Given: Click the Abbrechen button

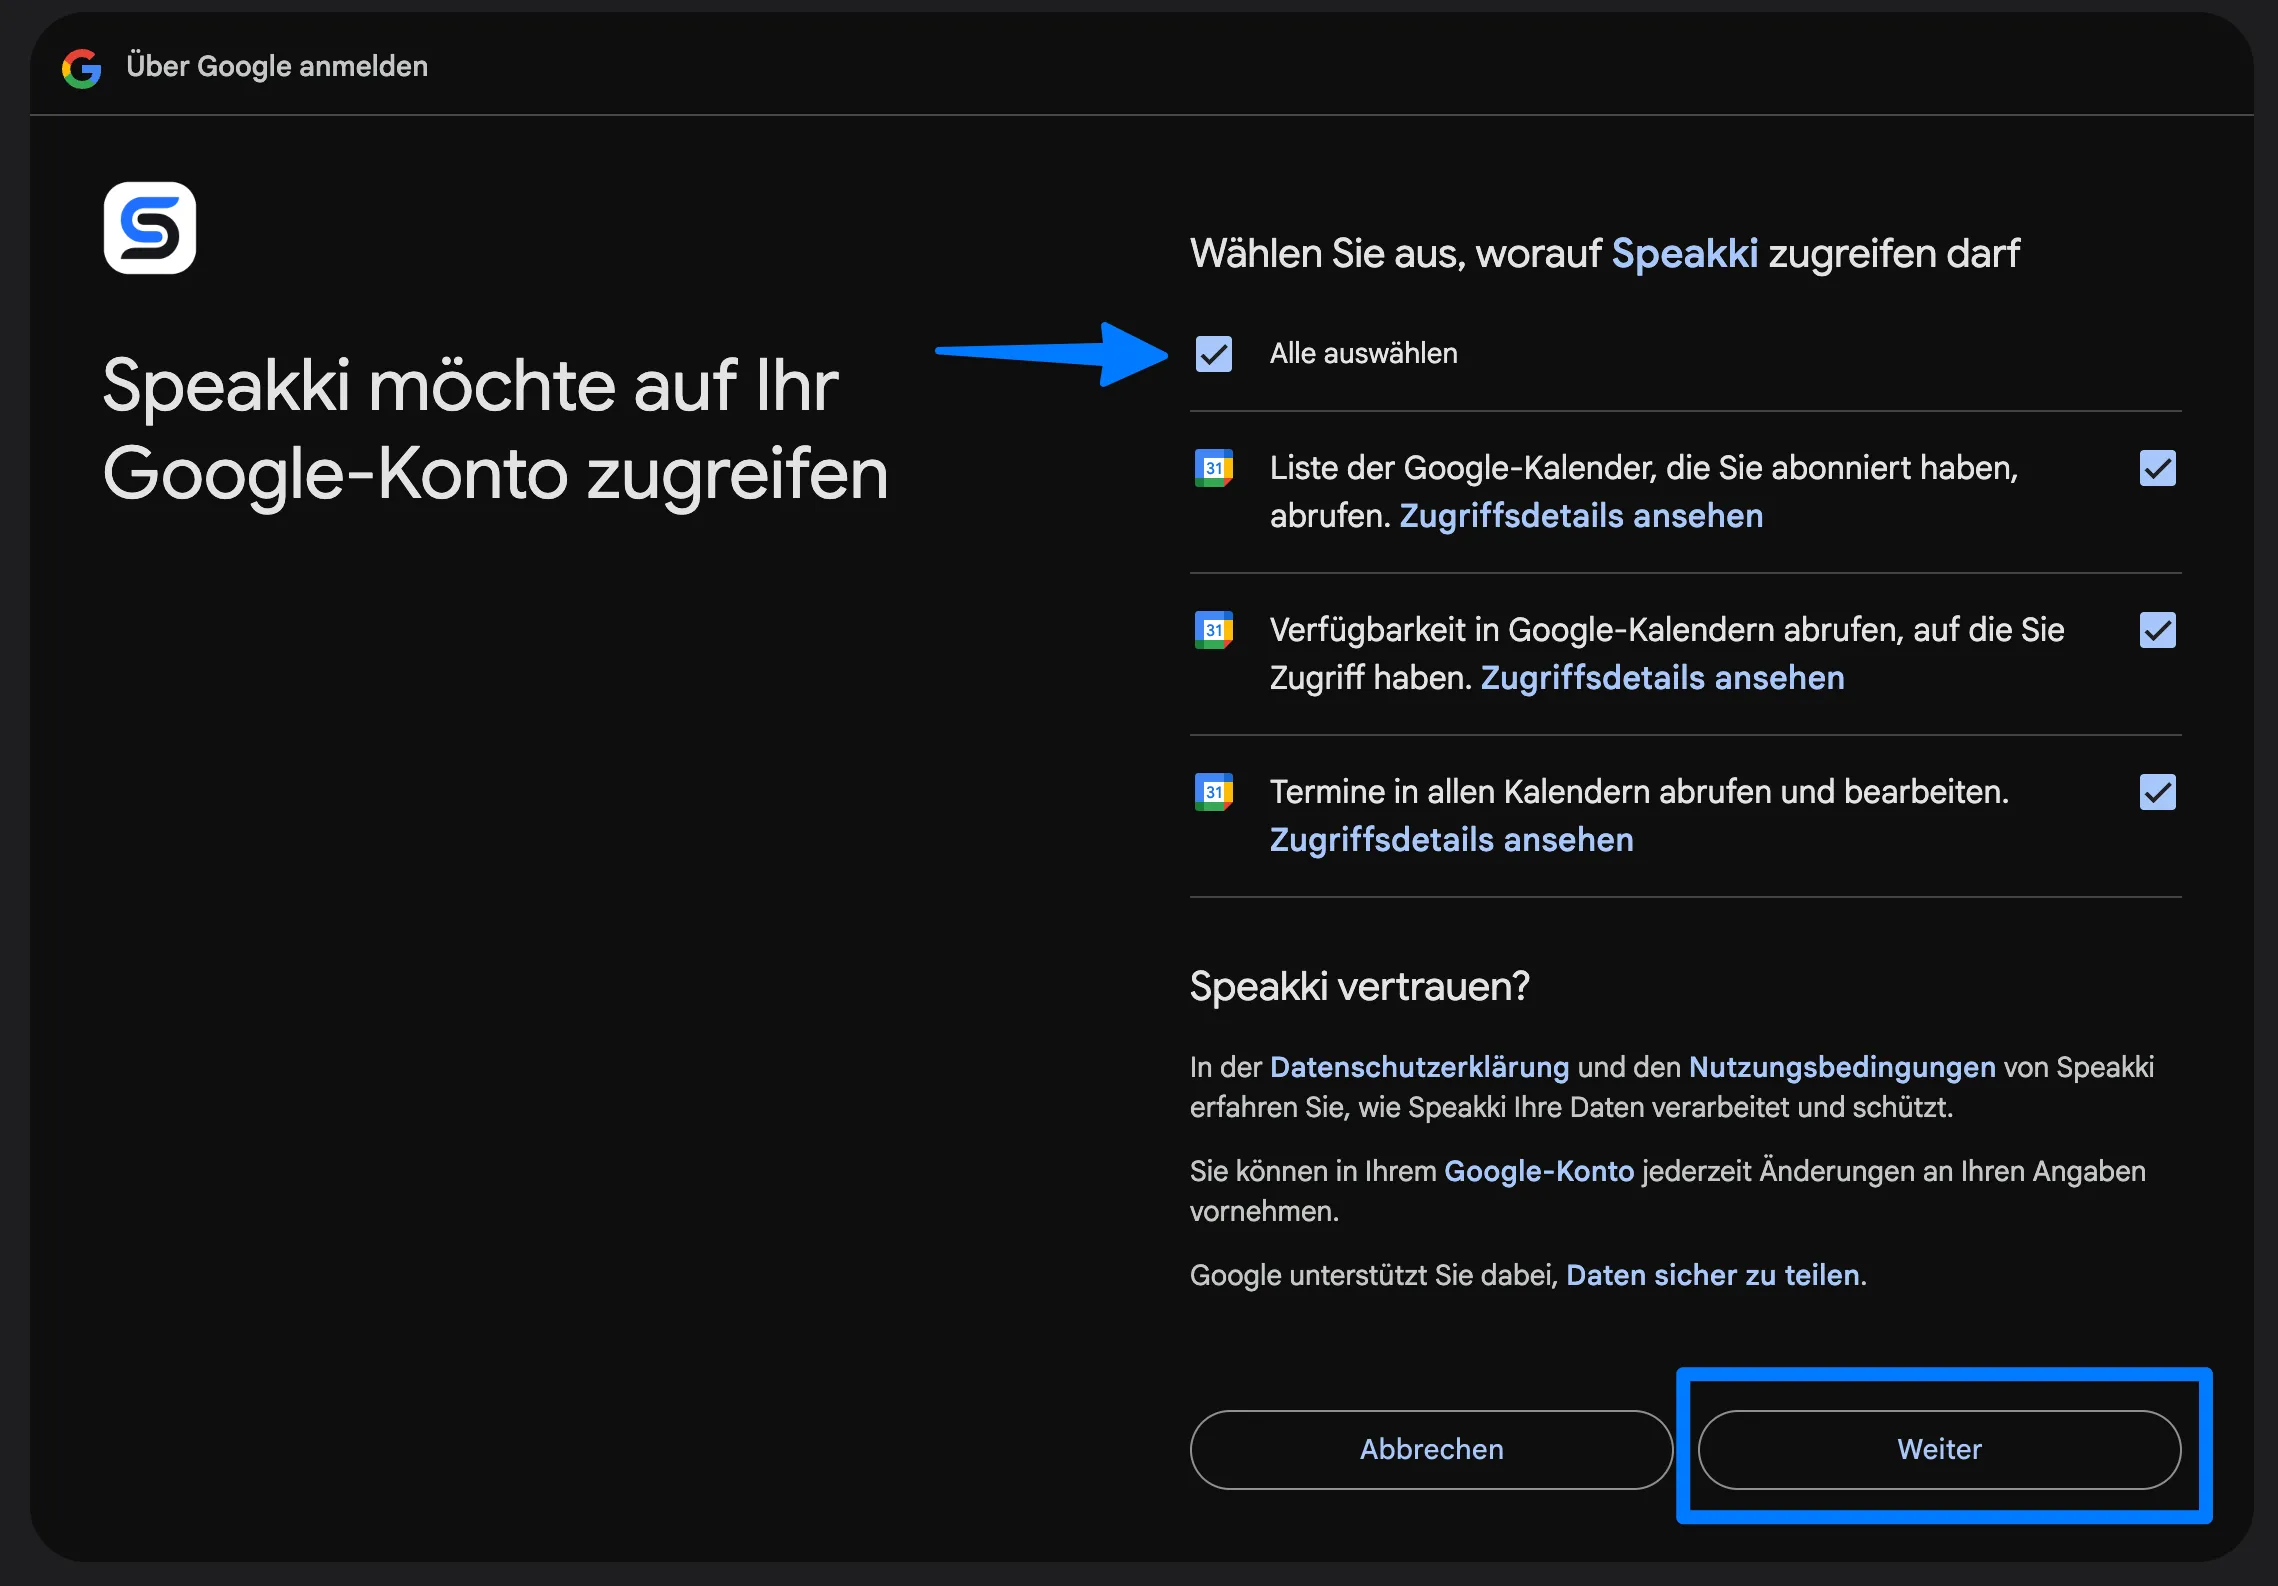Looking at the screenshot, I should pos(1431,1449).
